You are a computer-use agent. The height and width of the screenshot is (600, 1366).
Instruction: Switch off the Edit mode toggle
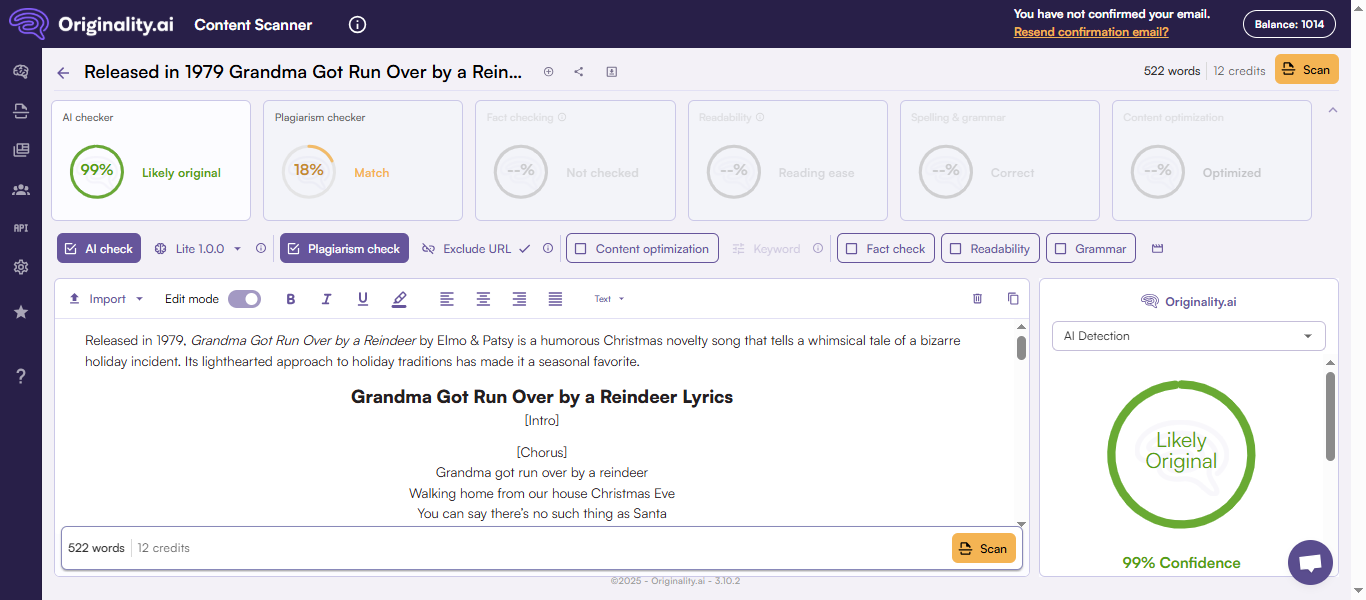point(244,299)
